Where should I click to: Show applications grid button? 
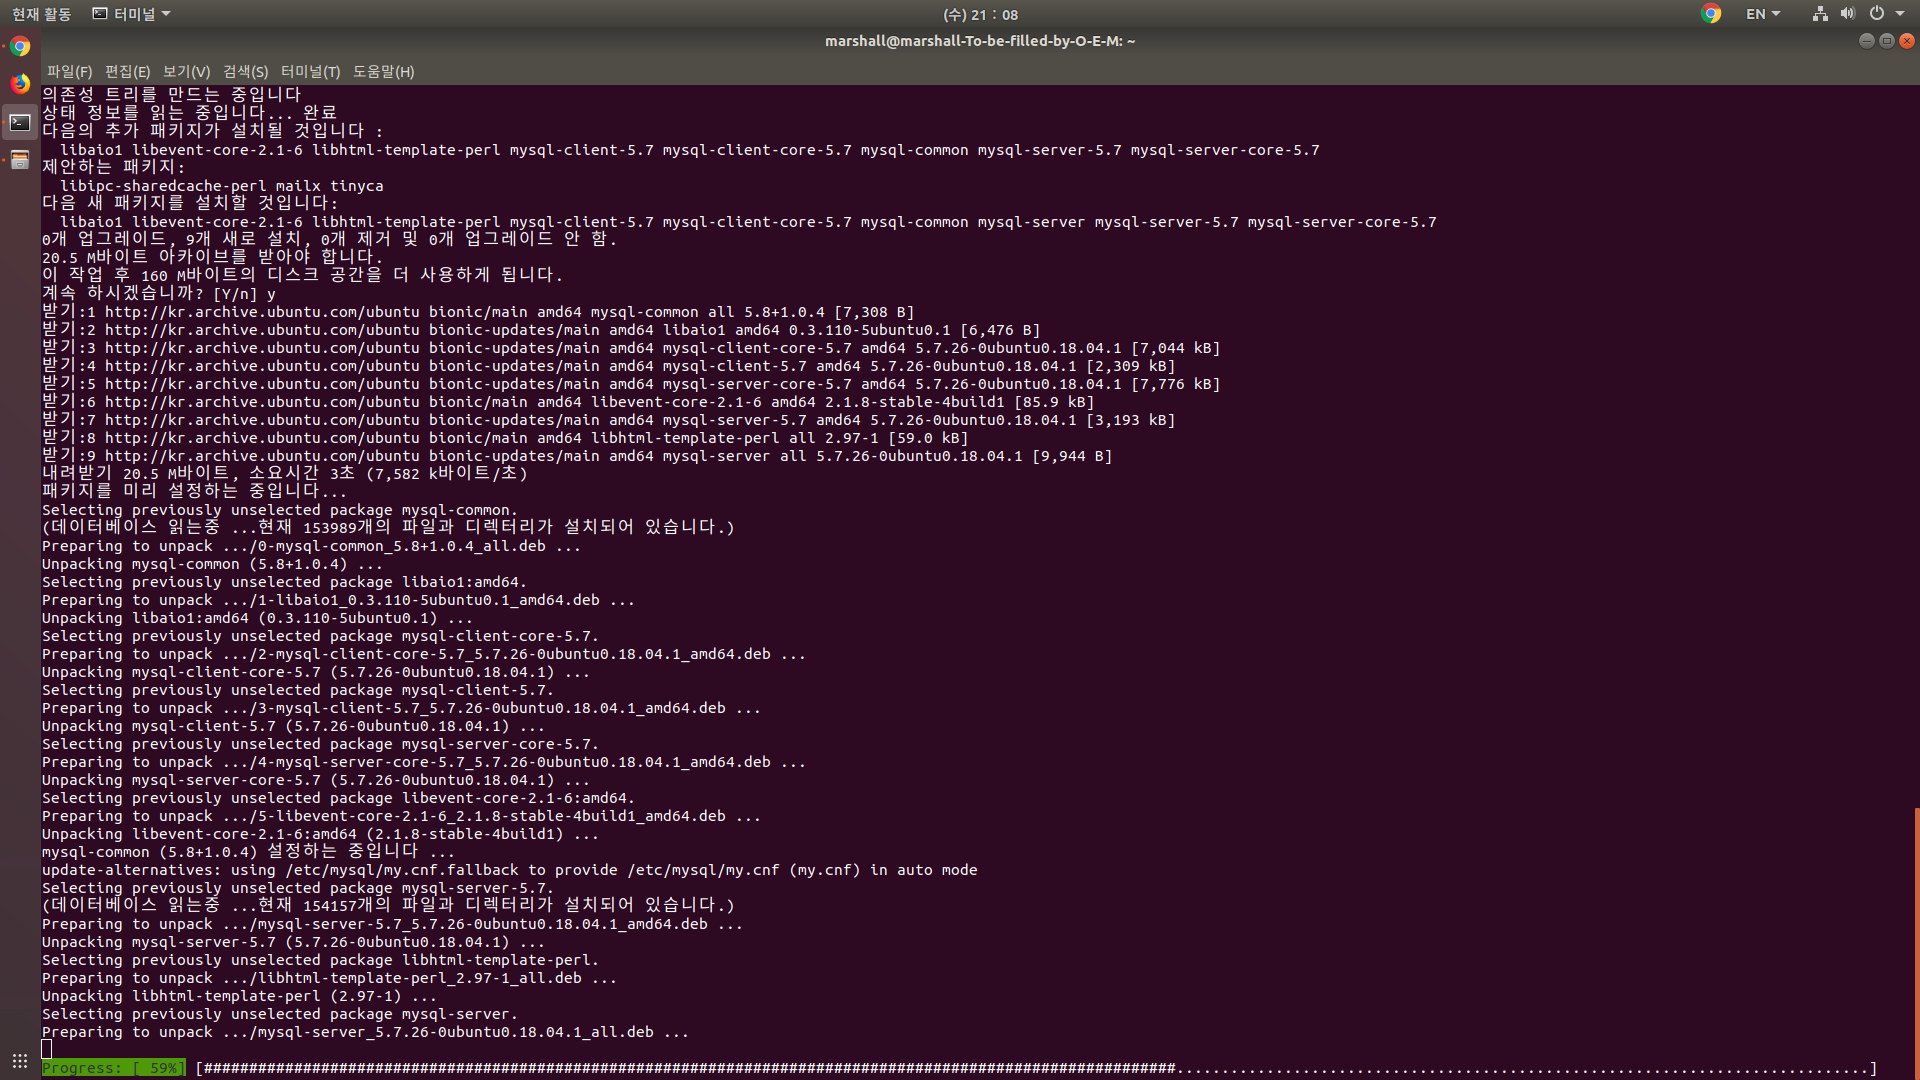(x=20, y=1060)
